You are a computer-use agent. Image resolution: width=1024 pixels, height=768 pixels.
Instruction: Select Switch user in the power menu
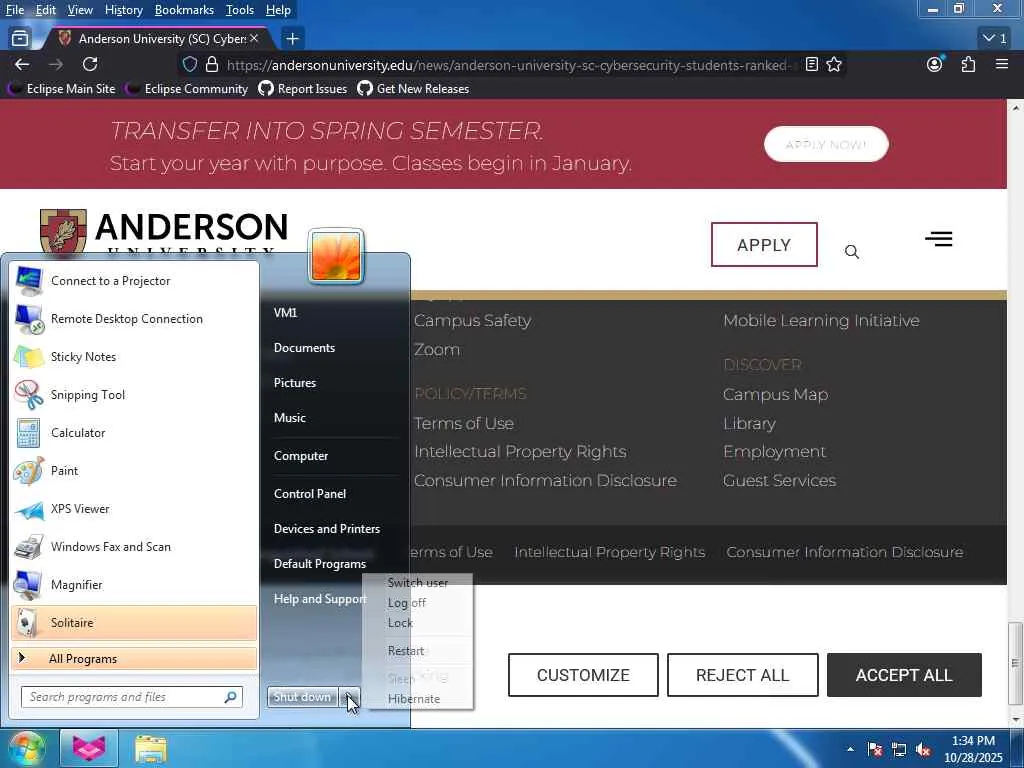pyautogui.click(x=418, y=583)
